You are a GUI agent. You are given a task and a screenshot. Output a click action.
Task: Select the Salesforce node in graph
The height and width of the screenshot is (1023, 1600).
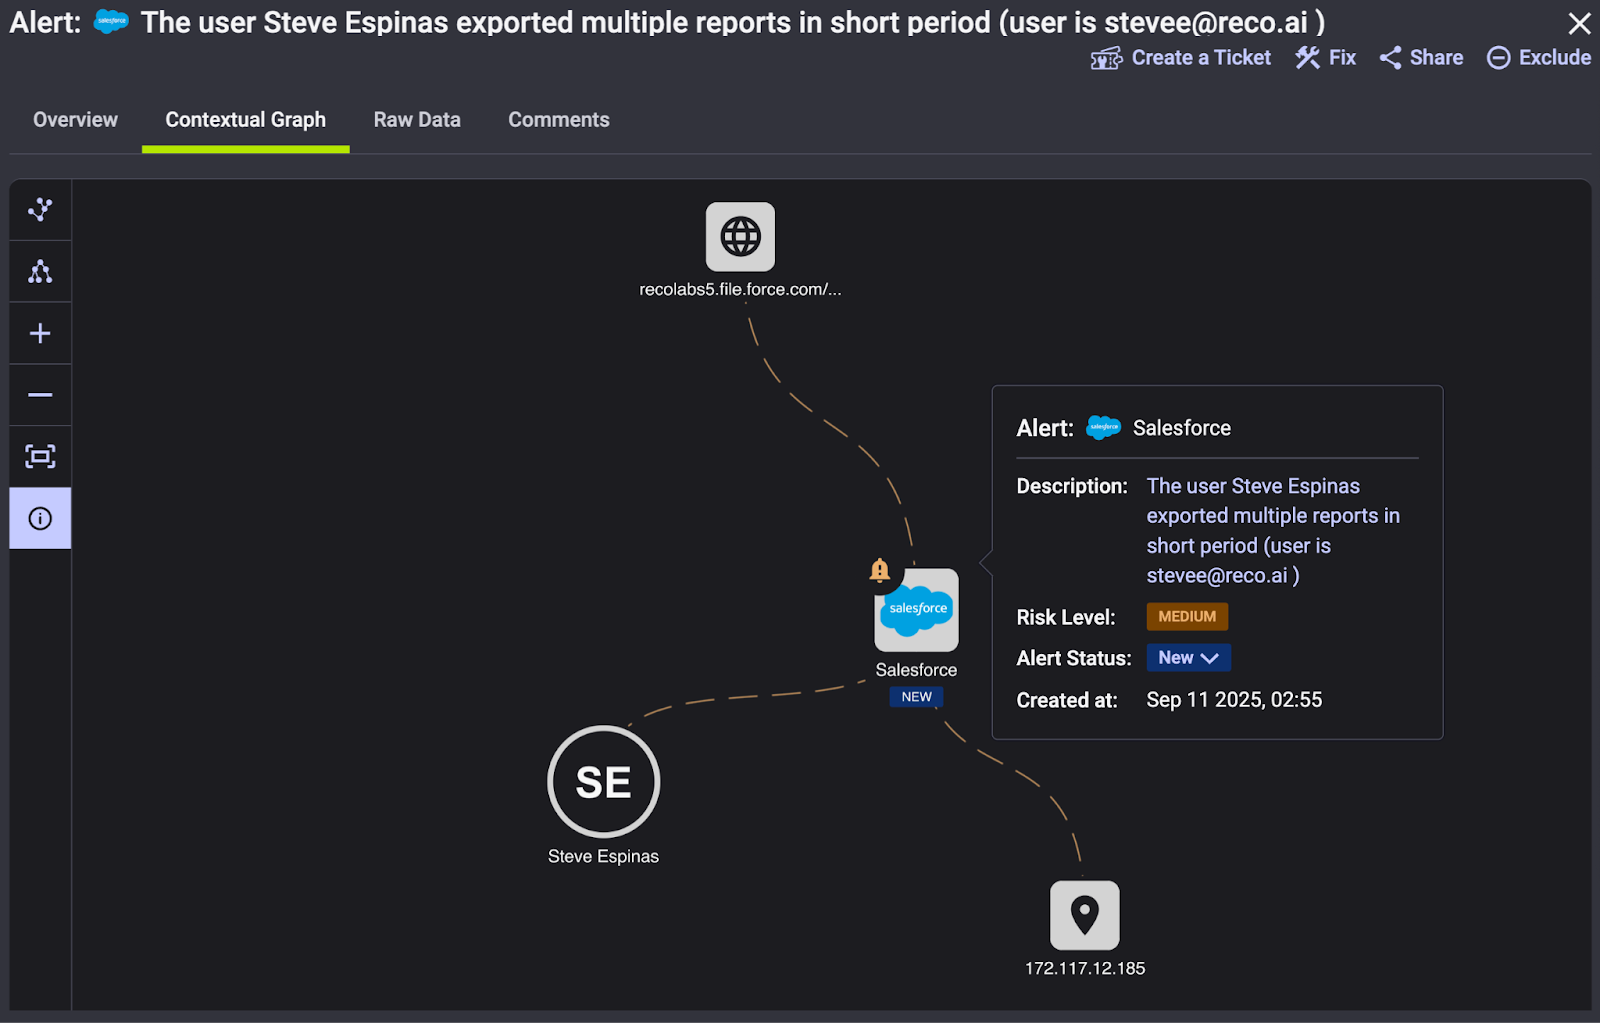(x=916, y=610)
